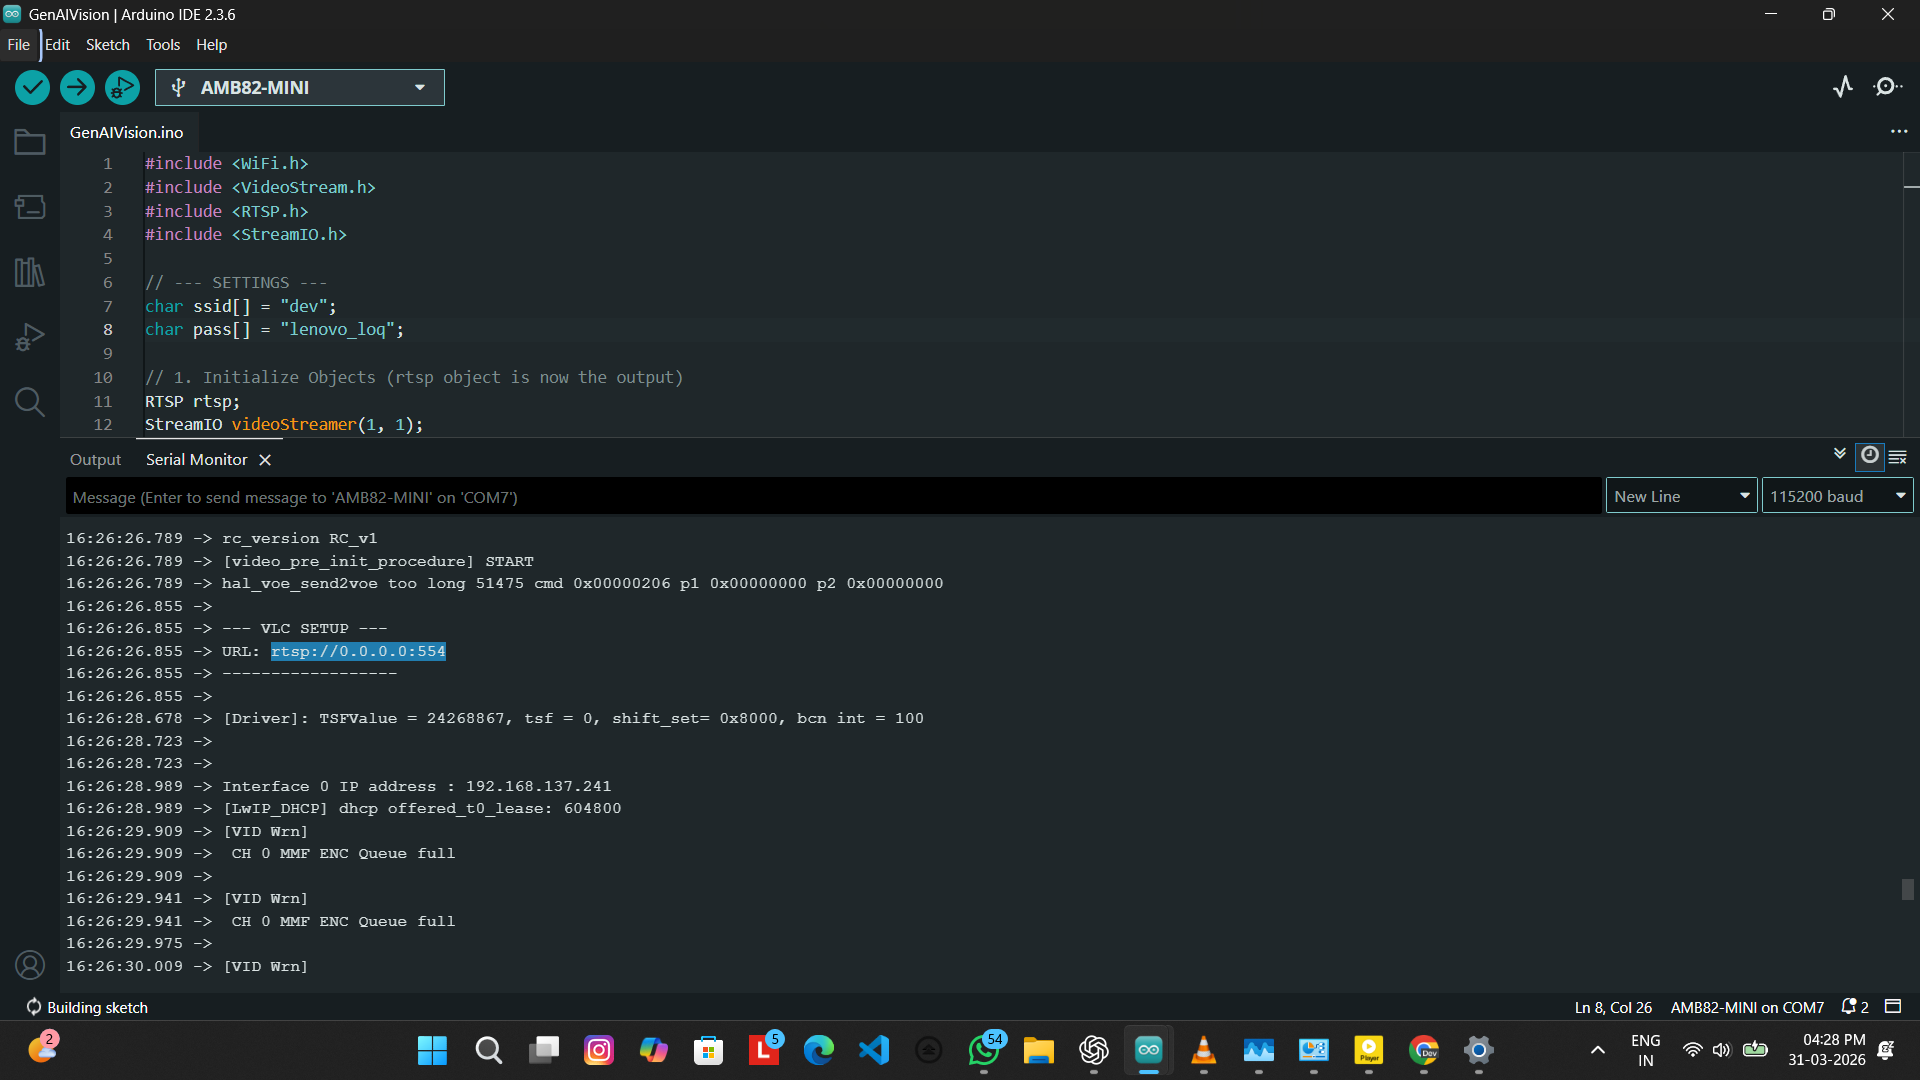Open the Wi-Fi network tray icon
The height and width of the screenshot is (1080, 1920).
click(x=1692, y=1050)
